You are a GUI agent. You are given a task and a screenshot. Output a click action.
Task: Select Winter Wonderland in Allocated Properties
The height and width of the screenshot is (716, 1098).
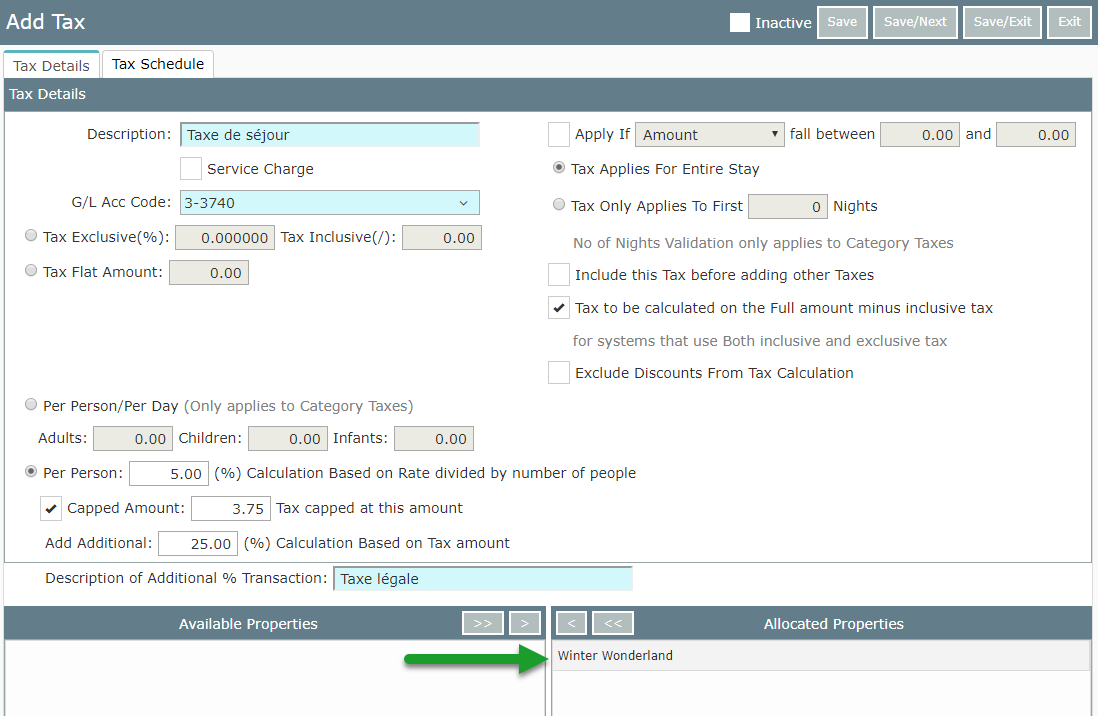(821, 656)
